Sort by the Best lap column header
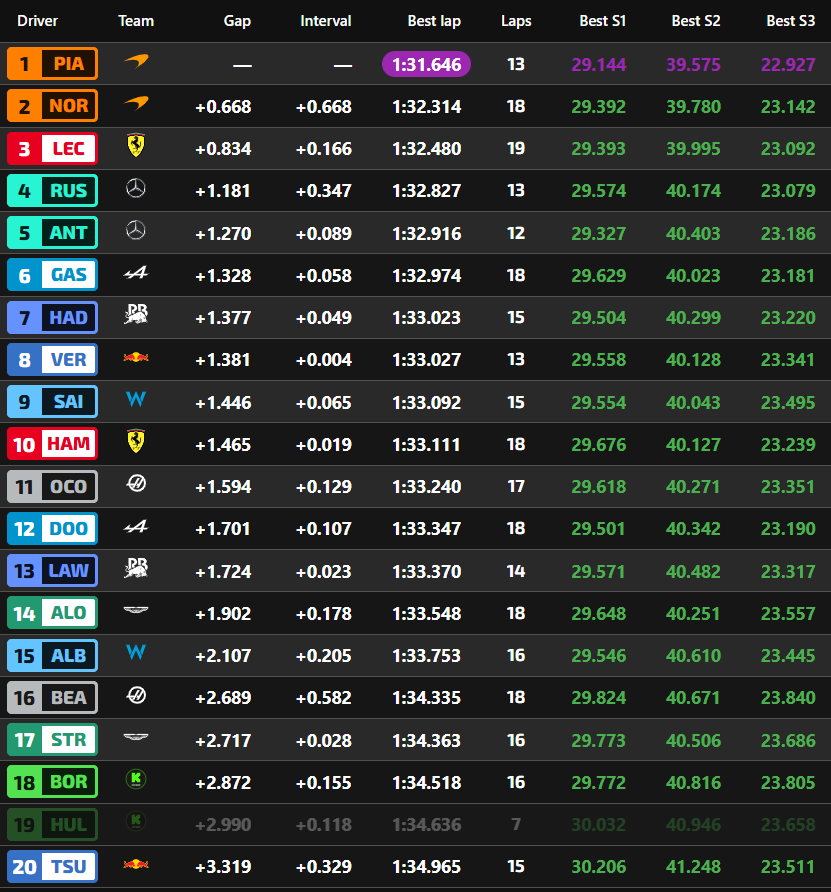 434,21
